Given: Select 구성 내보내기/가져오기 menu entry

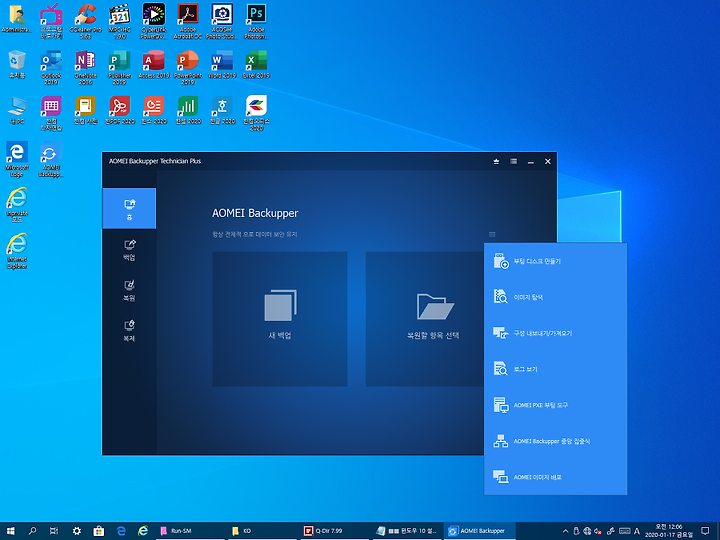Looking at the screenshot, I should [x=555, y=333].
